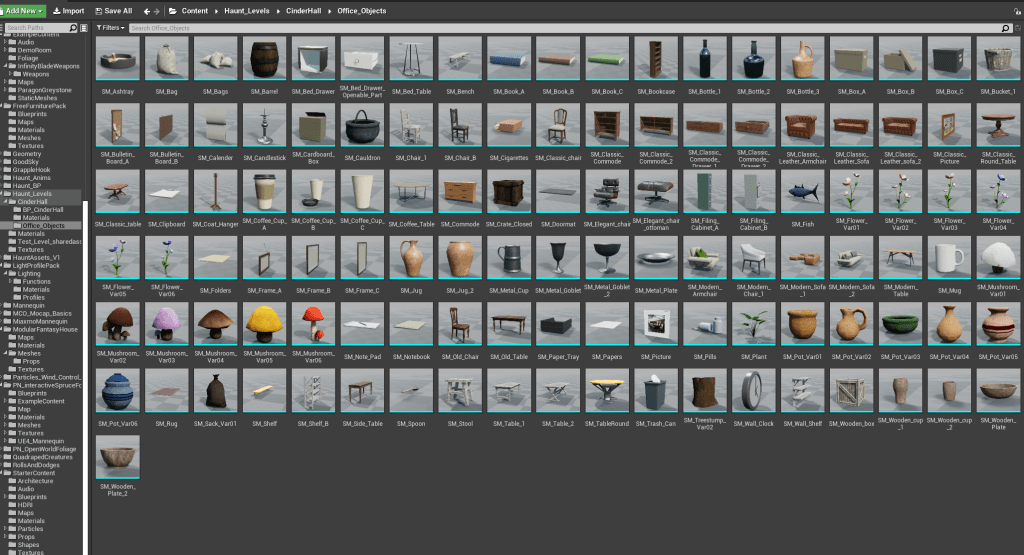The height and width of the screenshot is (555, 1024).
Task: Click the folder icon before the Content breadcrumb
Action: [x=173, y=10]
